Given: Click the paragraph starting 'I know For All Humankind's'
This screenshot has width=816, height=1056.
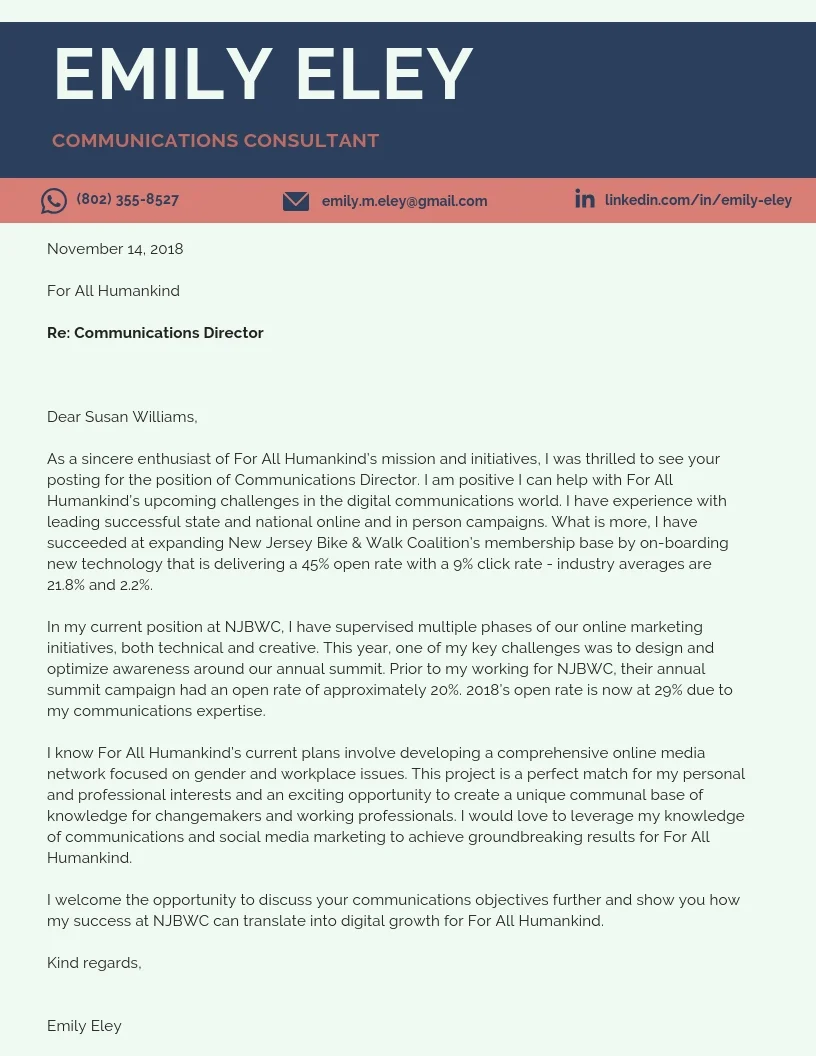Looking at the screenshot, I should 396,805.
